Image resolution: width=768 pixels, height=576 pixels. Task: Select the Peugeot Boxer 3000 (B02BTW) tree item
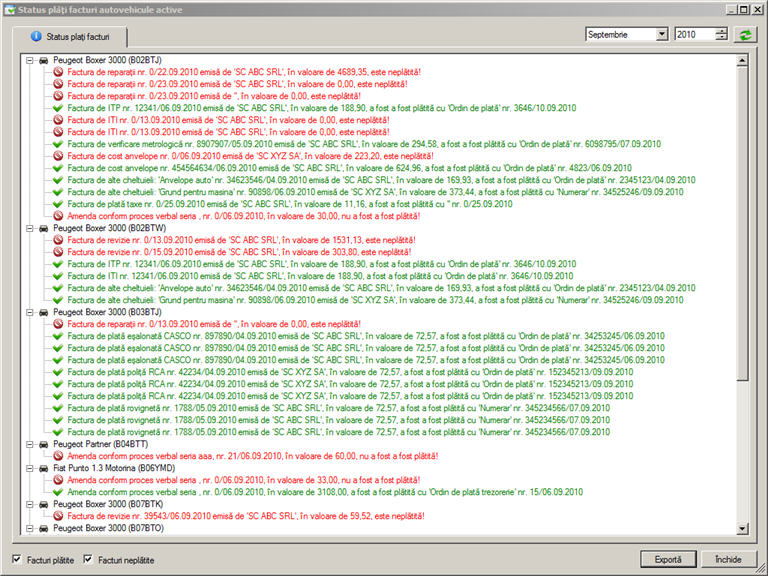[98, 228]
